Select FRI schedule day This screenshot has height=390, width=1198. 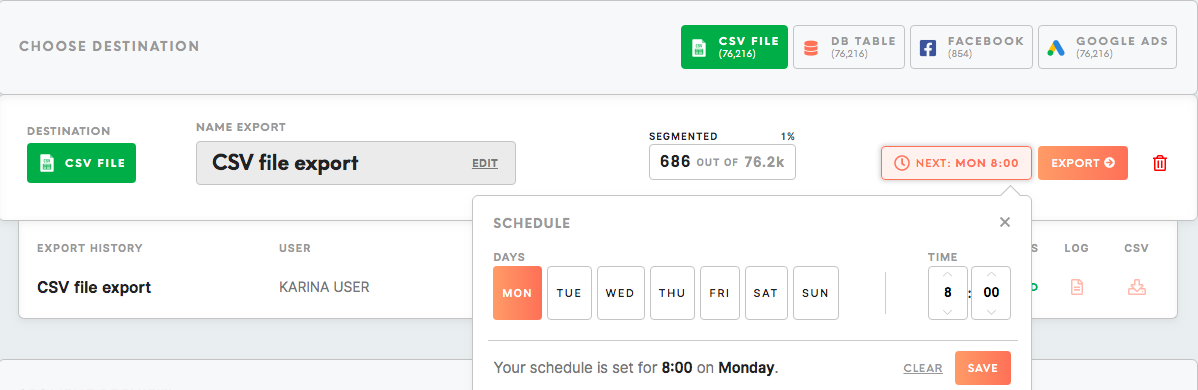719,293
